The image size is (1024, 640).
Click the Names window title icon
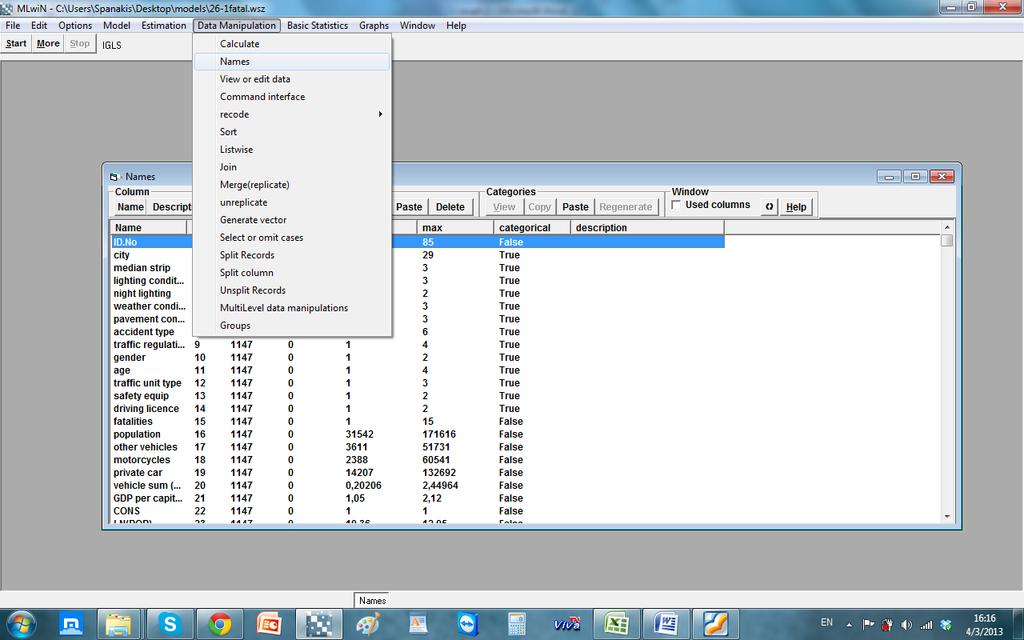(114, 177)
